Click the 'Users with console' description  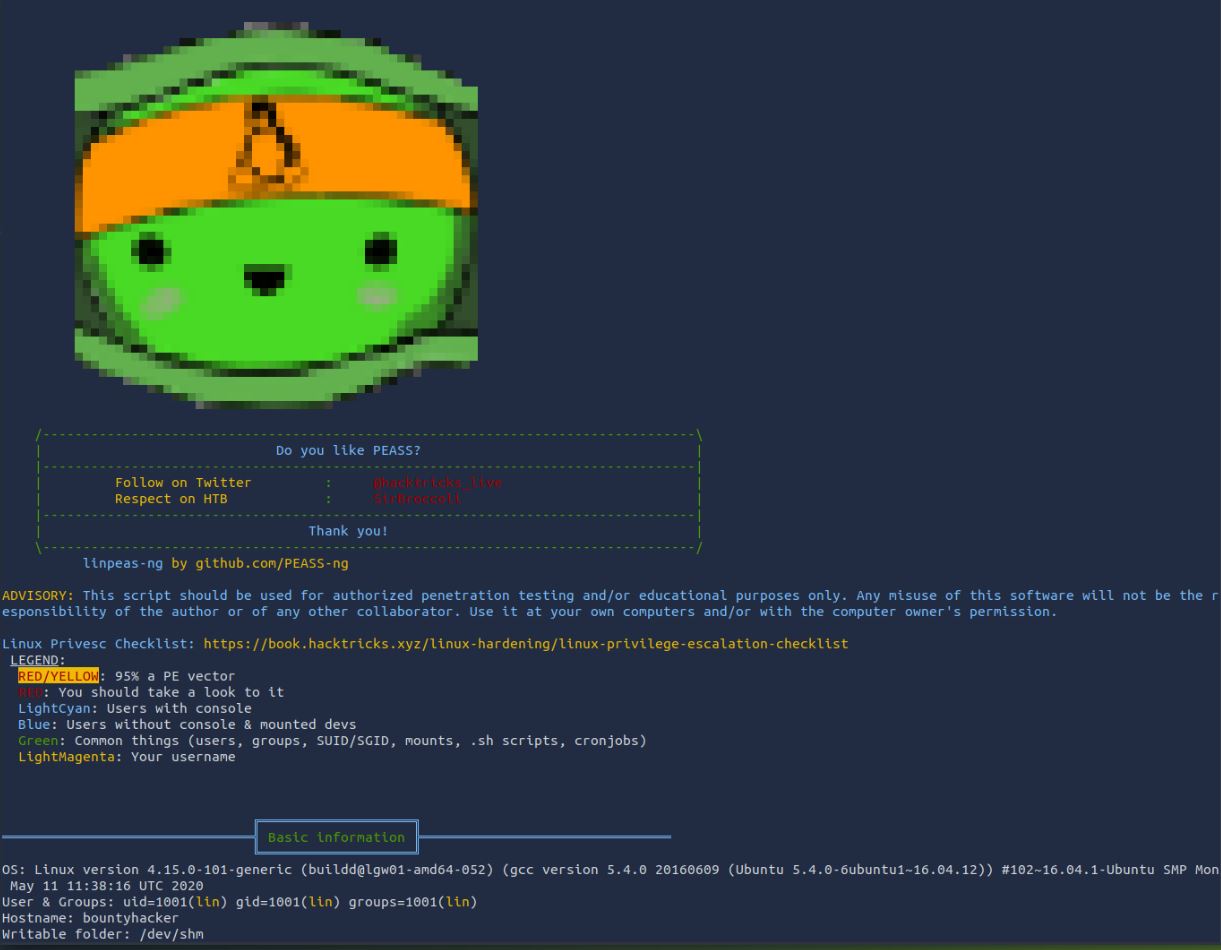tap(179, 708)
